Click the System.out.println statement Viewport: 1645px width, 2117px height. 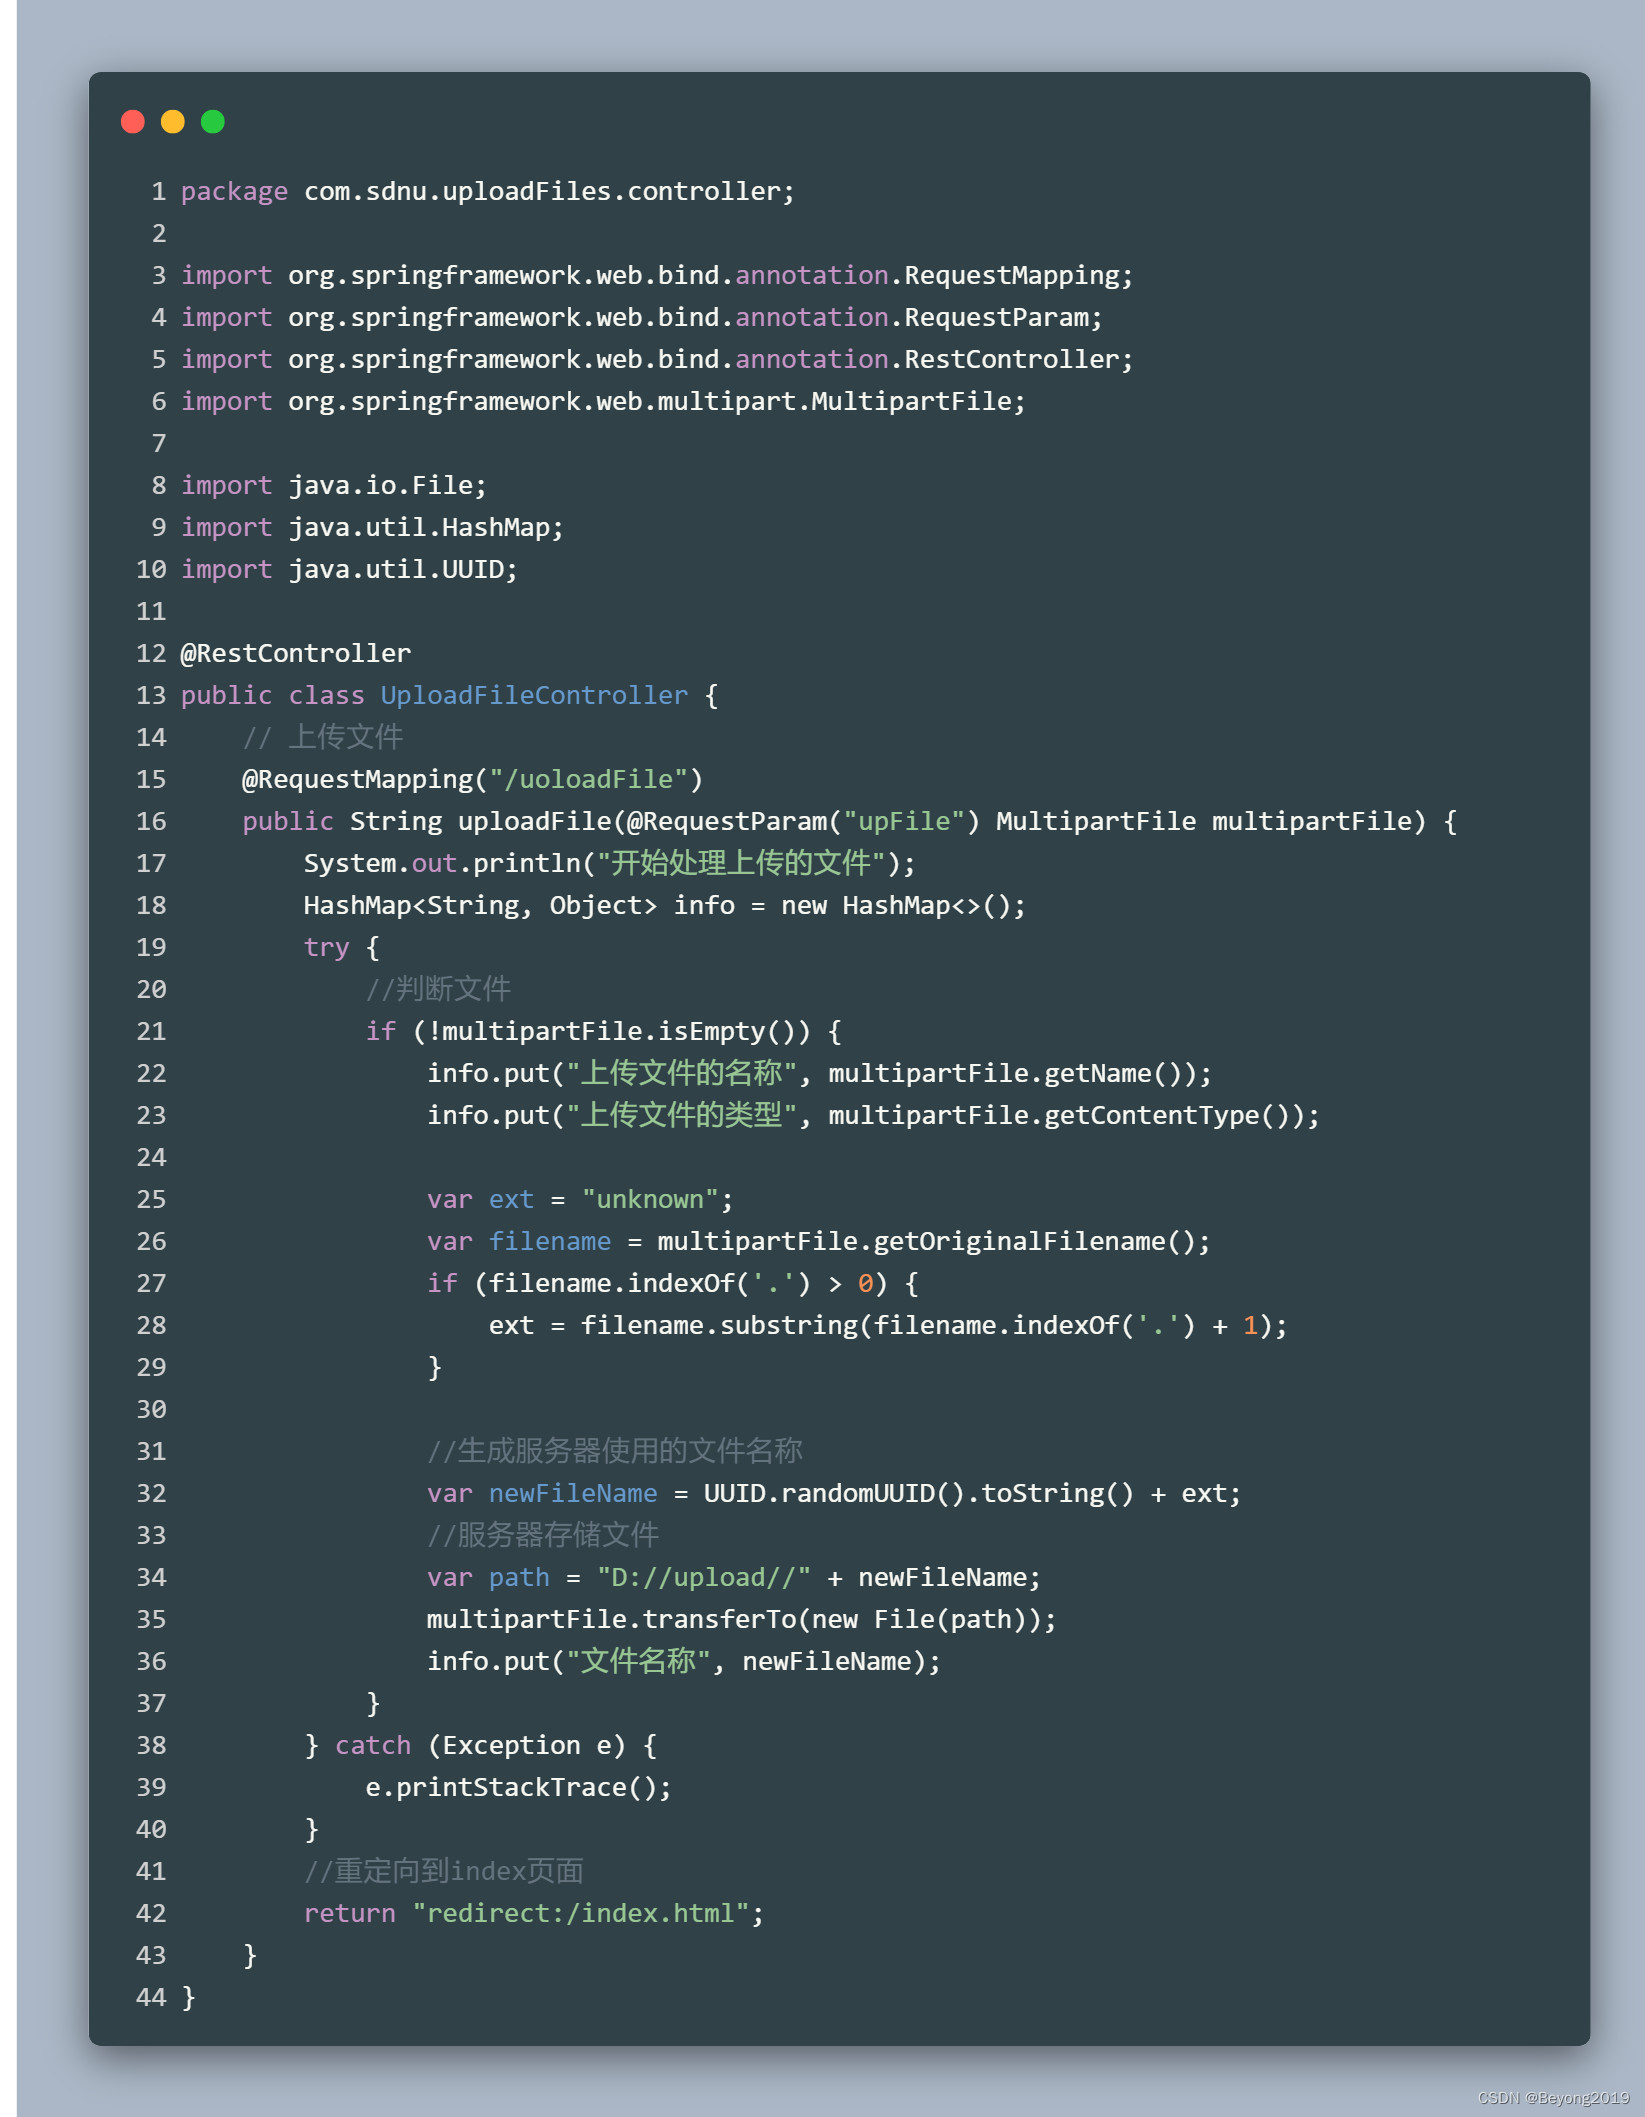609,863
